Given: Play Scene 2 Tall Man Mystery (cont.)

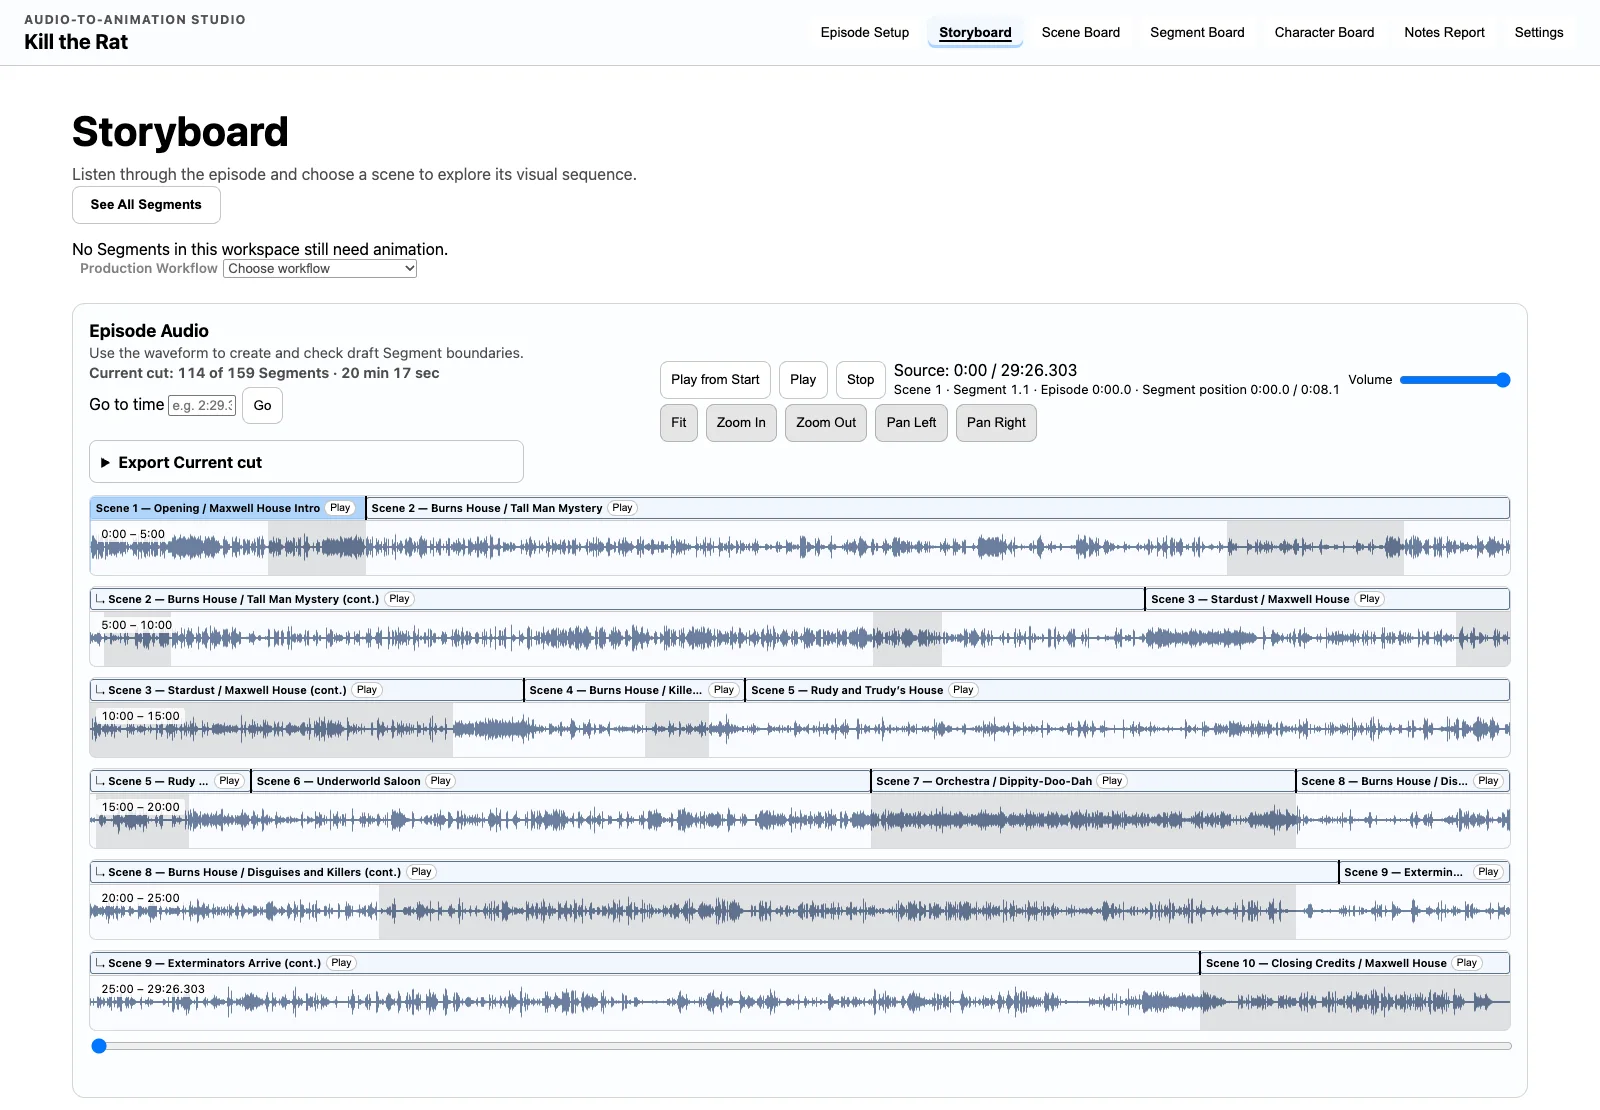Looking at the screenshot, I should point(399,599).
